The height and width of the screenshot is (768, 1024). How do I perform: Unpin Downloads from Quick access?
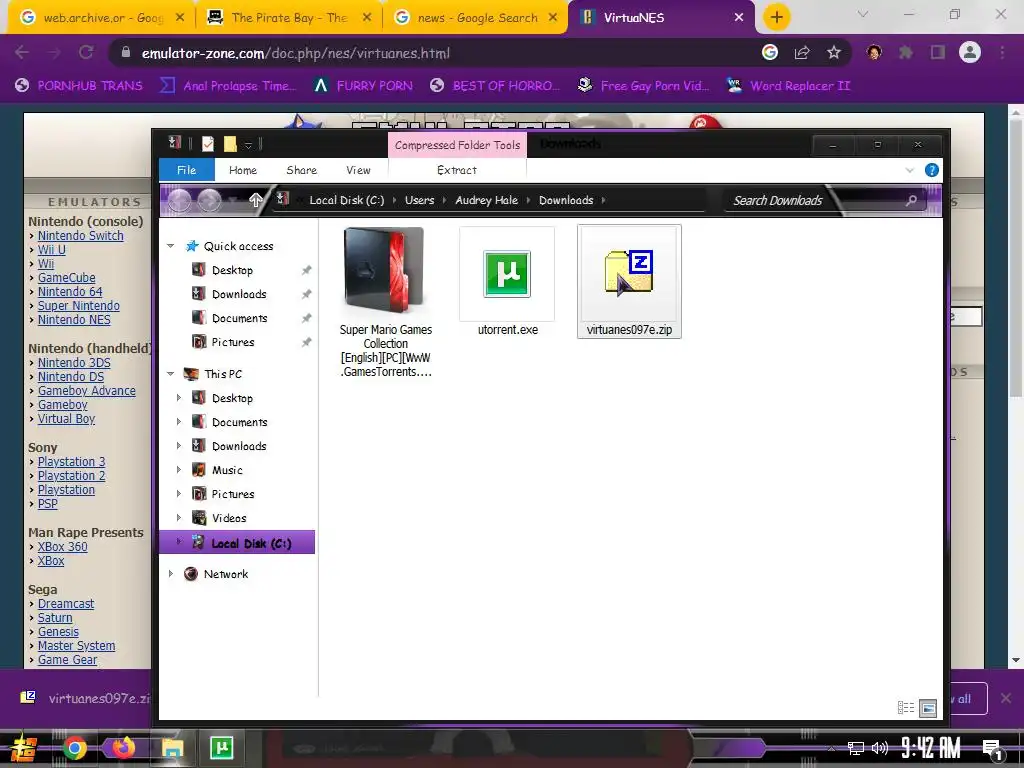pyautogui.click(x=306, y=295)
